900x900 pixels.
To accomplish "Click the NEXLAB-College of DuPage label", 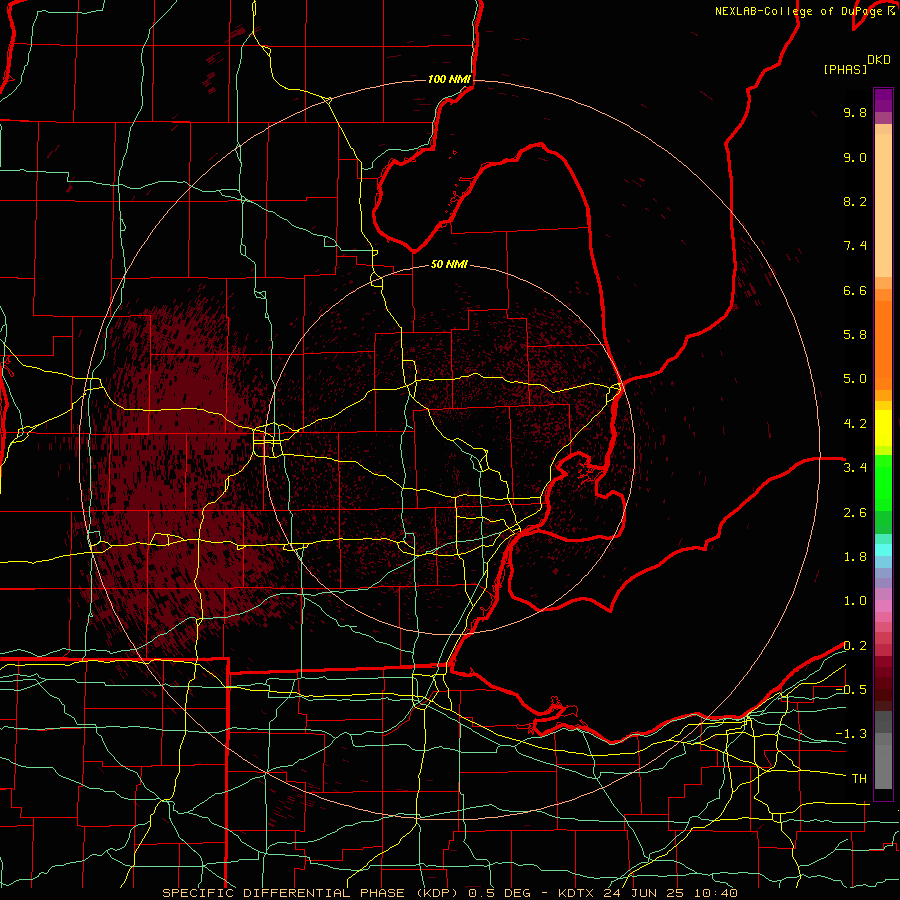I will click(798, 11).
